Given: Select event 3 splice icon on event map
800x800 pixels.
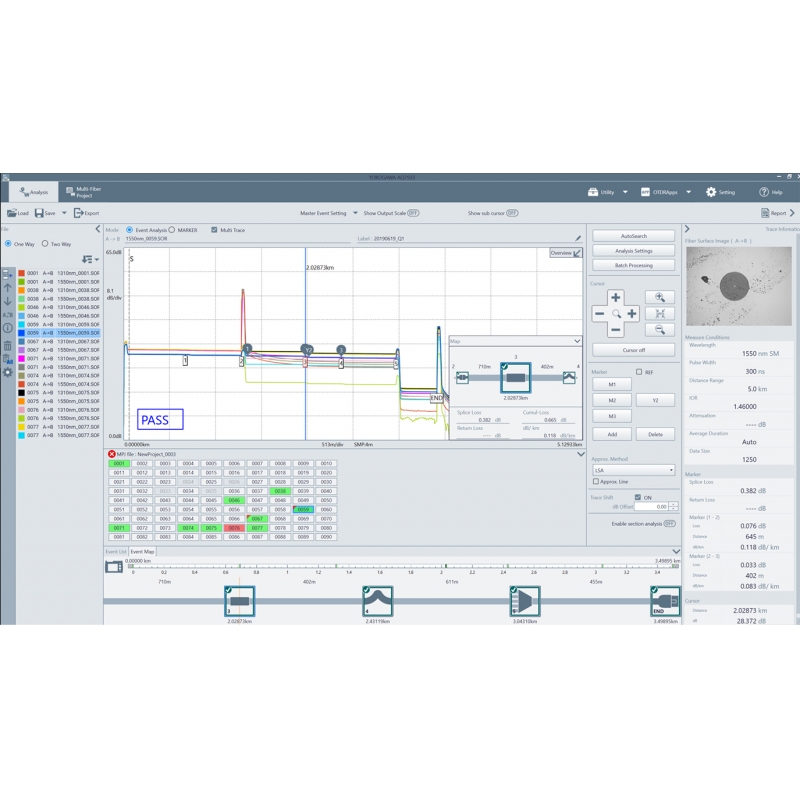Looking at the screenshot, I should [x=239, y=601].
